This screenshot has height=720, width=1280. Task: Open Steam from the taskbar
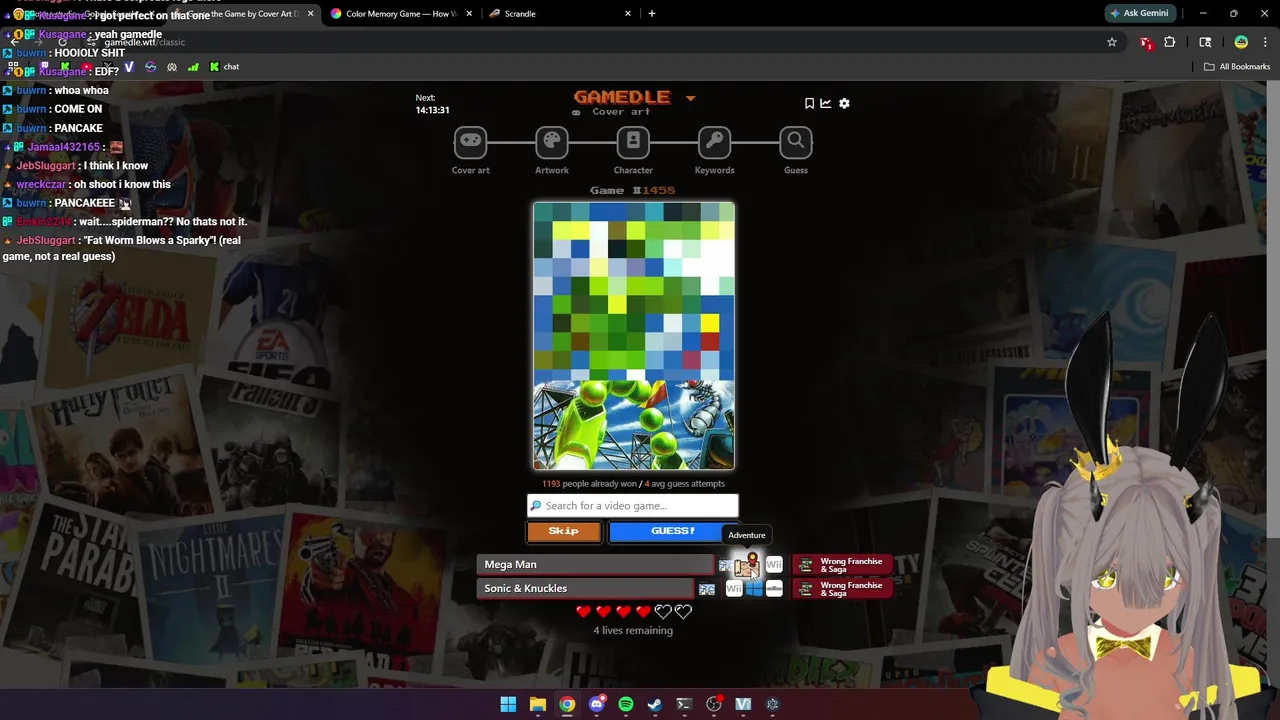[655, 704]
